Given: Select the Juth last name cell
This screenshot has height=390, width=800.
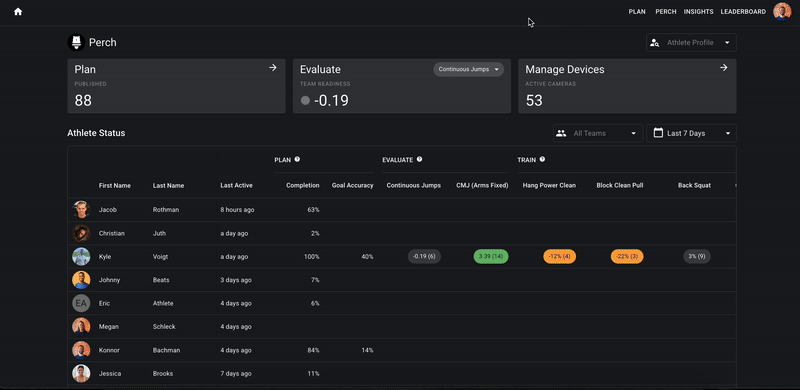Looking at the screenshot, I should pos(159,233).
